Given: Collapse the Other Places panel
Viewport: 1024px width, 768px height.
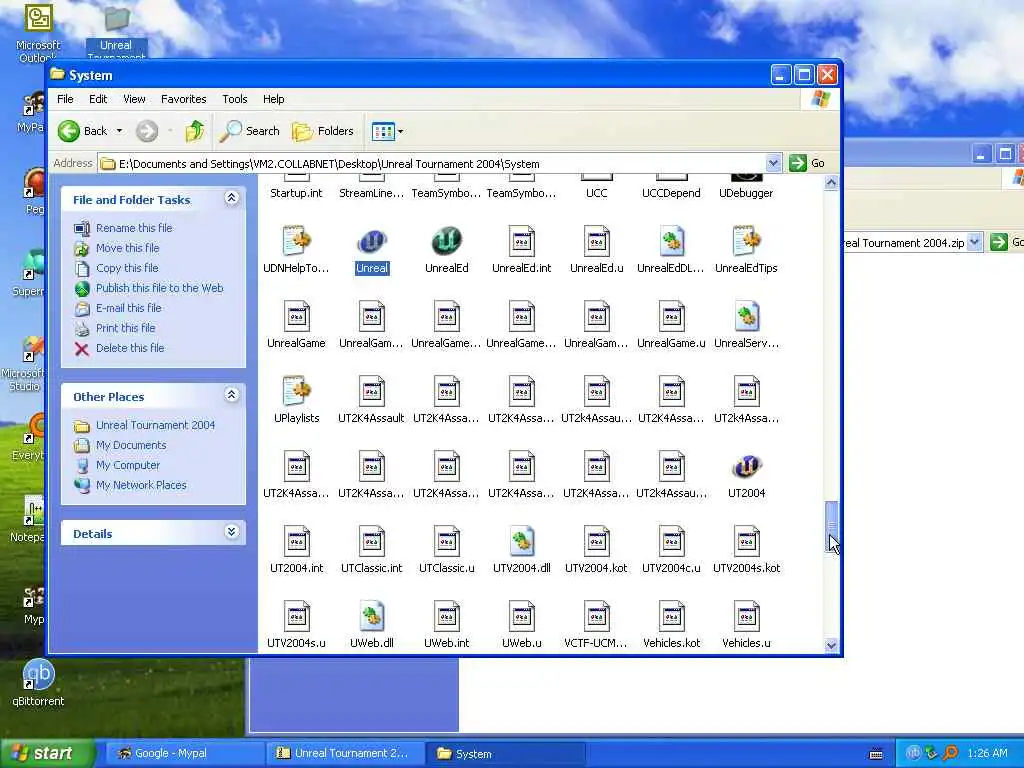Looking at the screenshot, I should 231,394.
